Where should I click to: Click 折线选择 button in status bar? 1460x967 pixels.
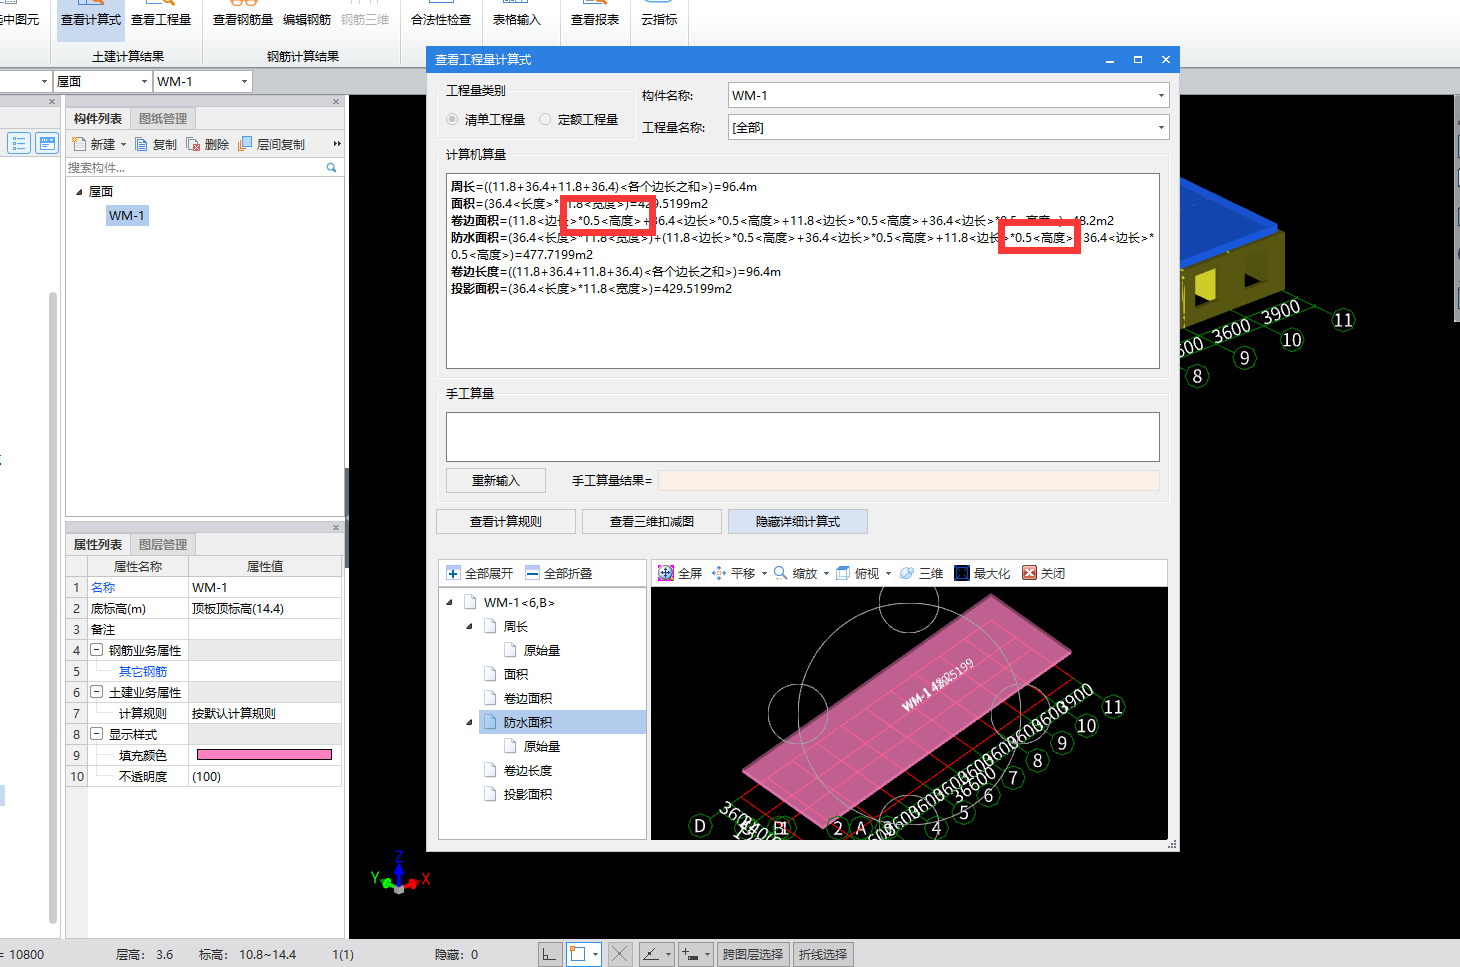coord(823,954)
